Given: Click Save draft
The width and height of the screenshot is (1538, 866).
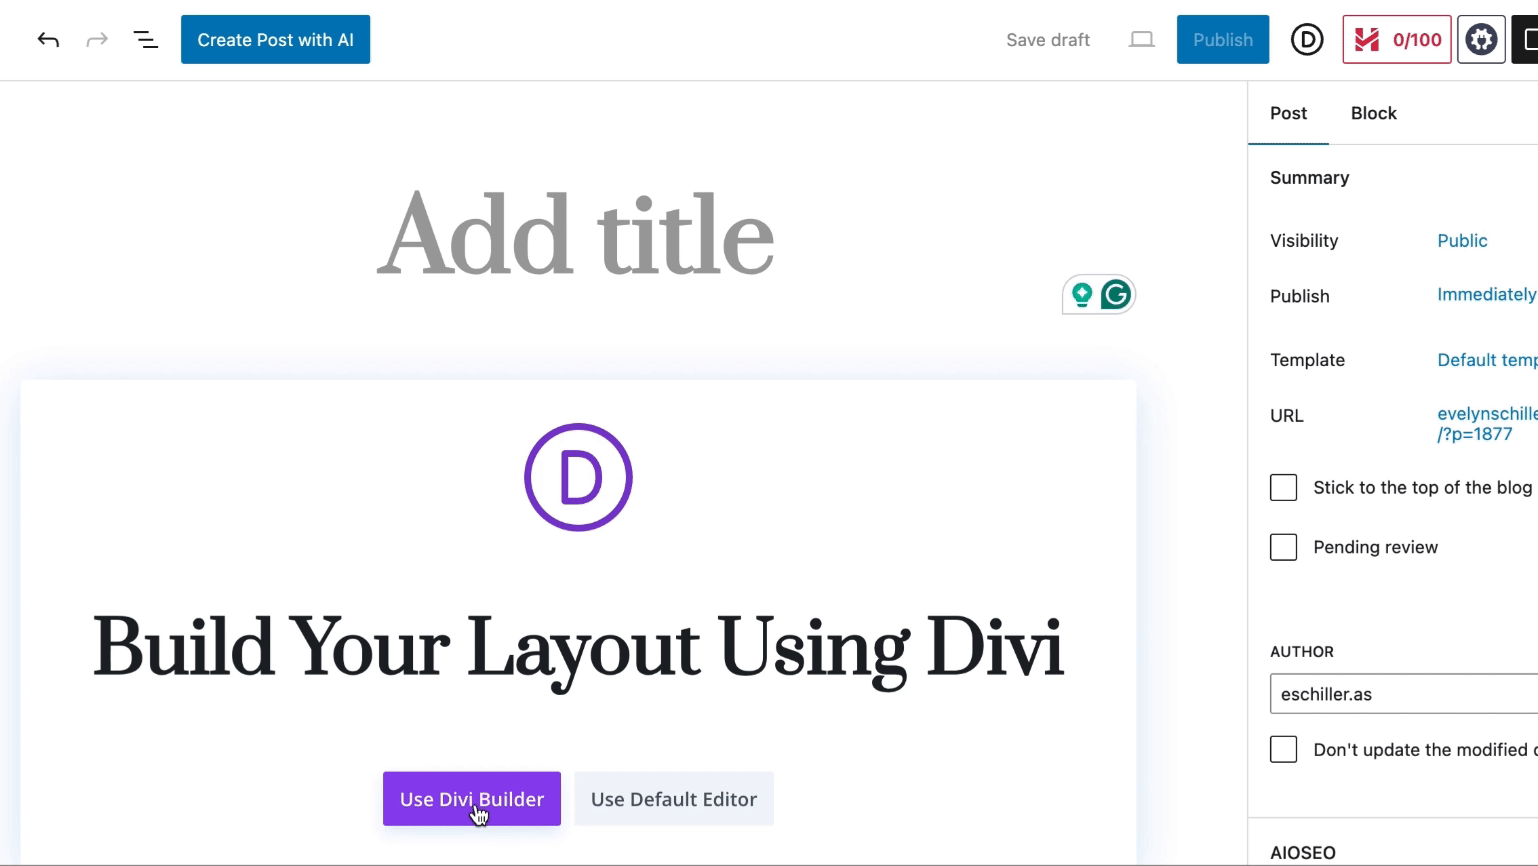Looking at the screenshot, I should click(x=1048, y=40).
